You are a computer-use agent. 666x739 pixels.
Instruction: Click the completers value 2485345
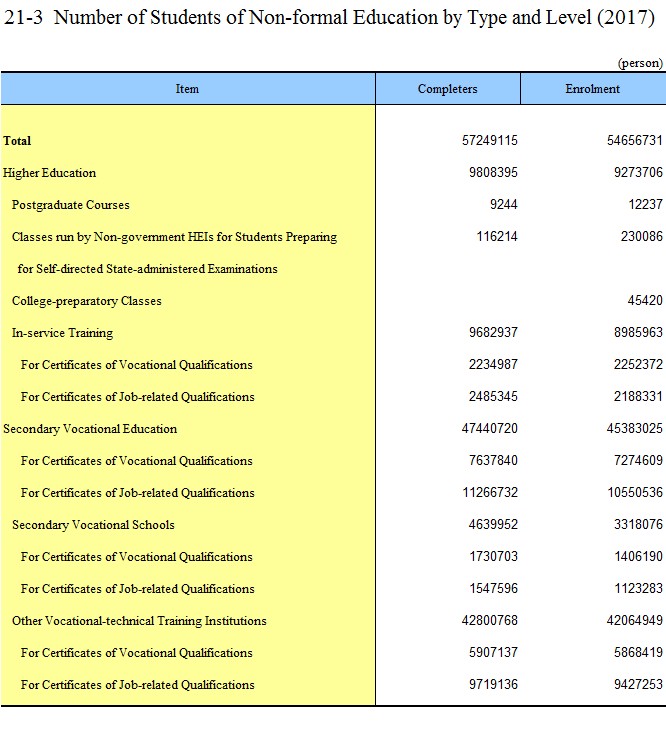click(493, 397)
